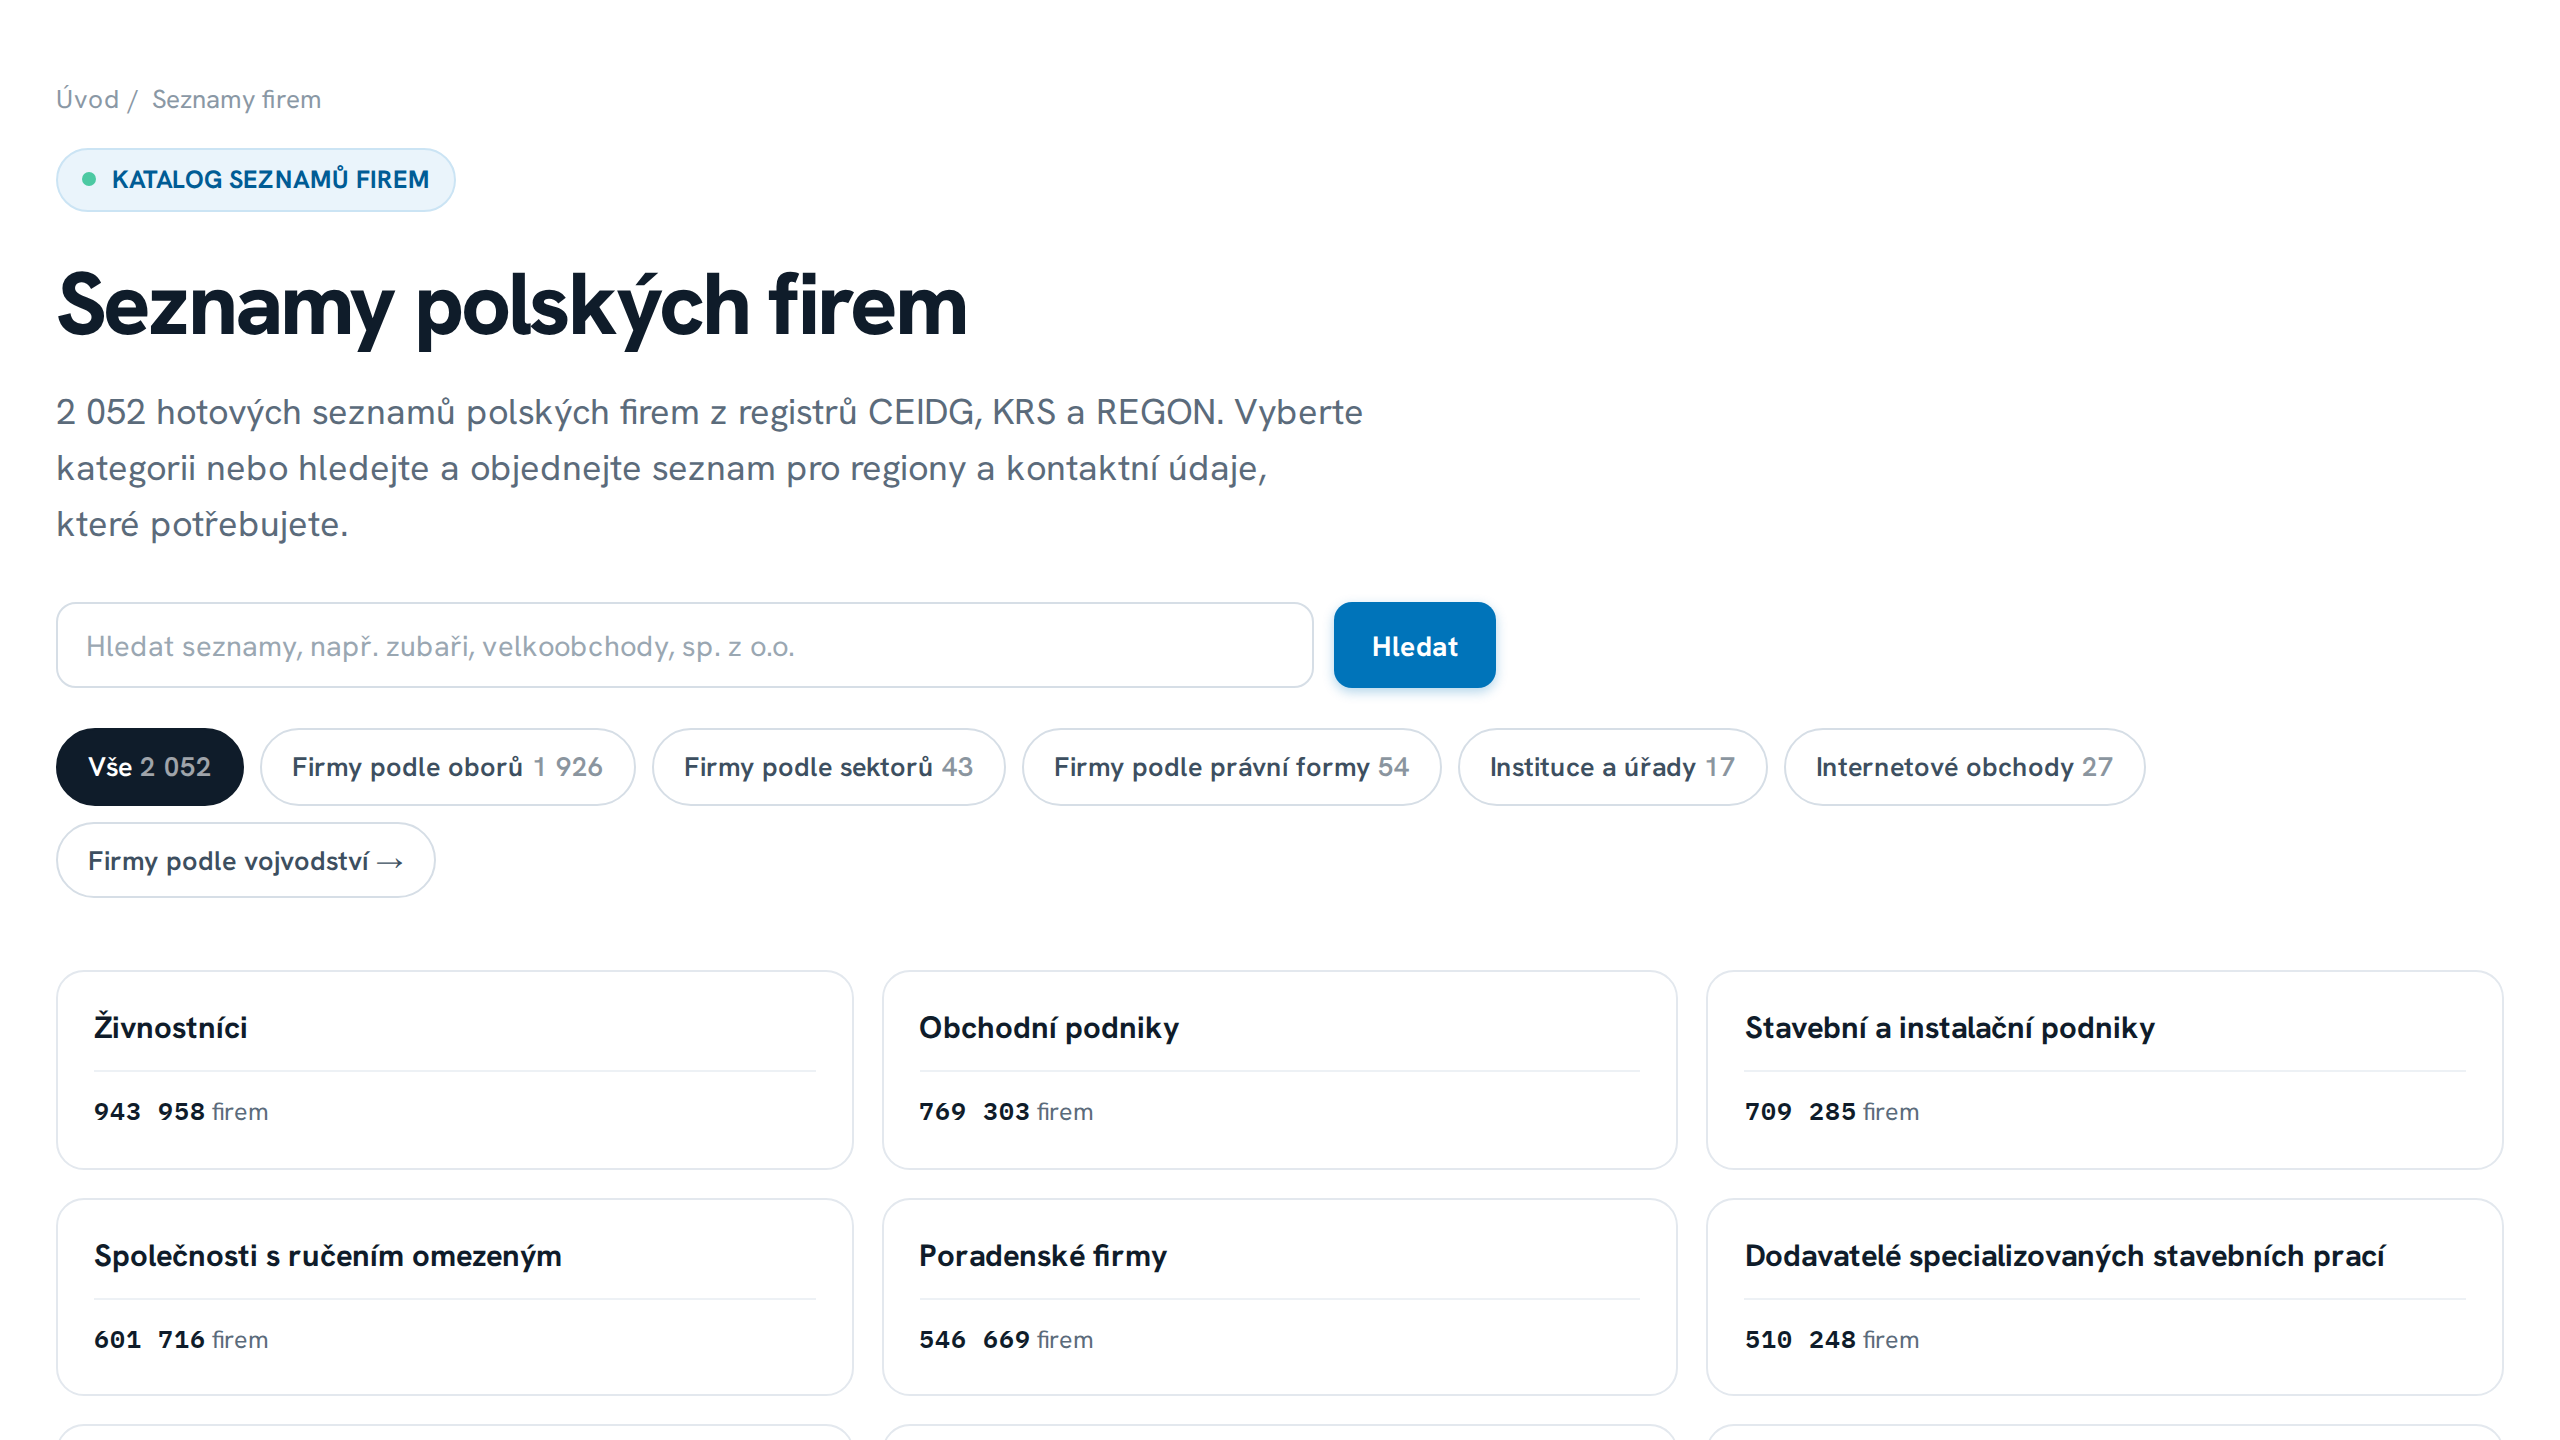Screen dimensions: 2560x1440
Task: Open the Seznamy firem breadcrumb
Action: point(236,99)
